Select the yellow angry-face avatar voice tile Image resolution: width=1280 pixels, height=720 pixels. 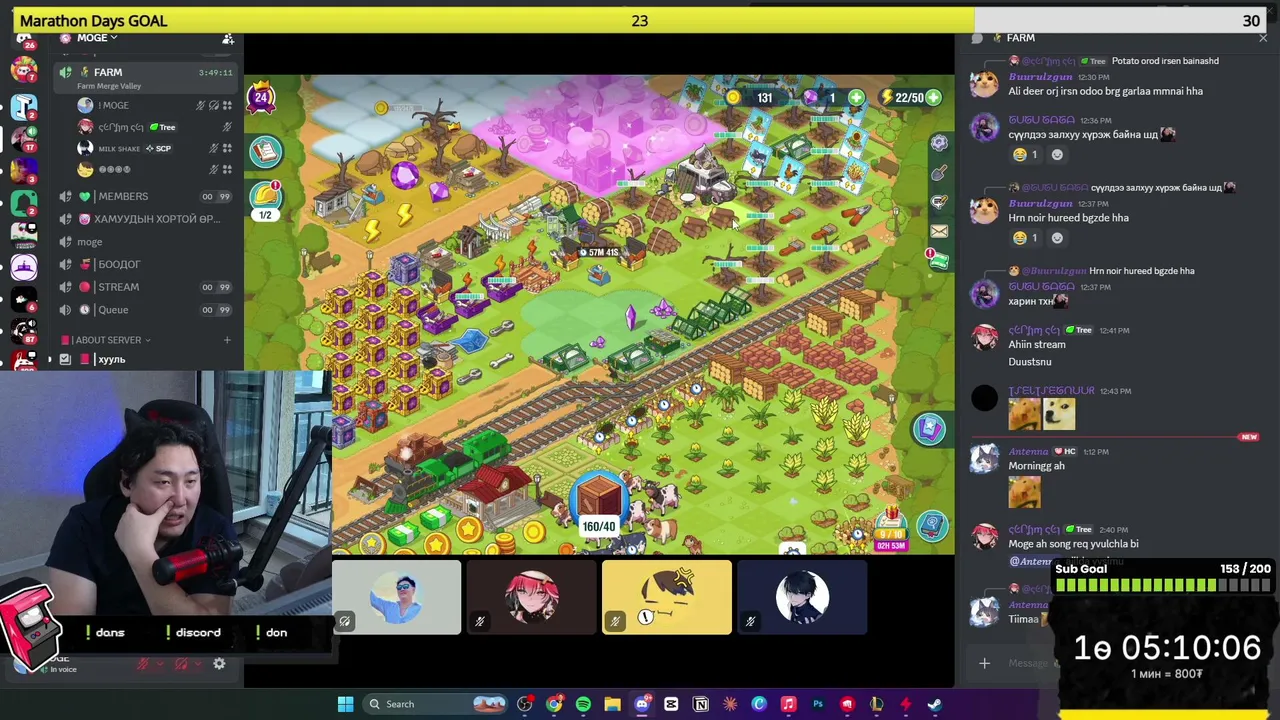coord(667,598)
